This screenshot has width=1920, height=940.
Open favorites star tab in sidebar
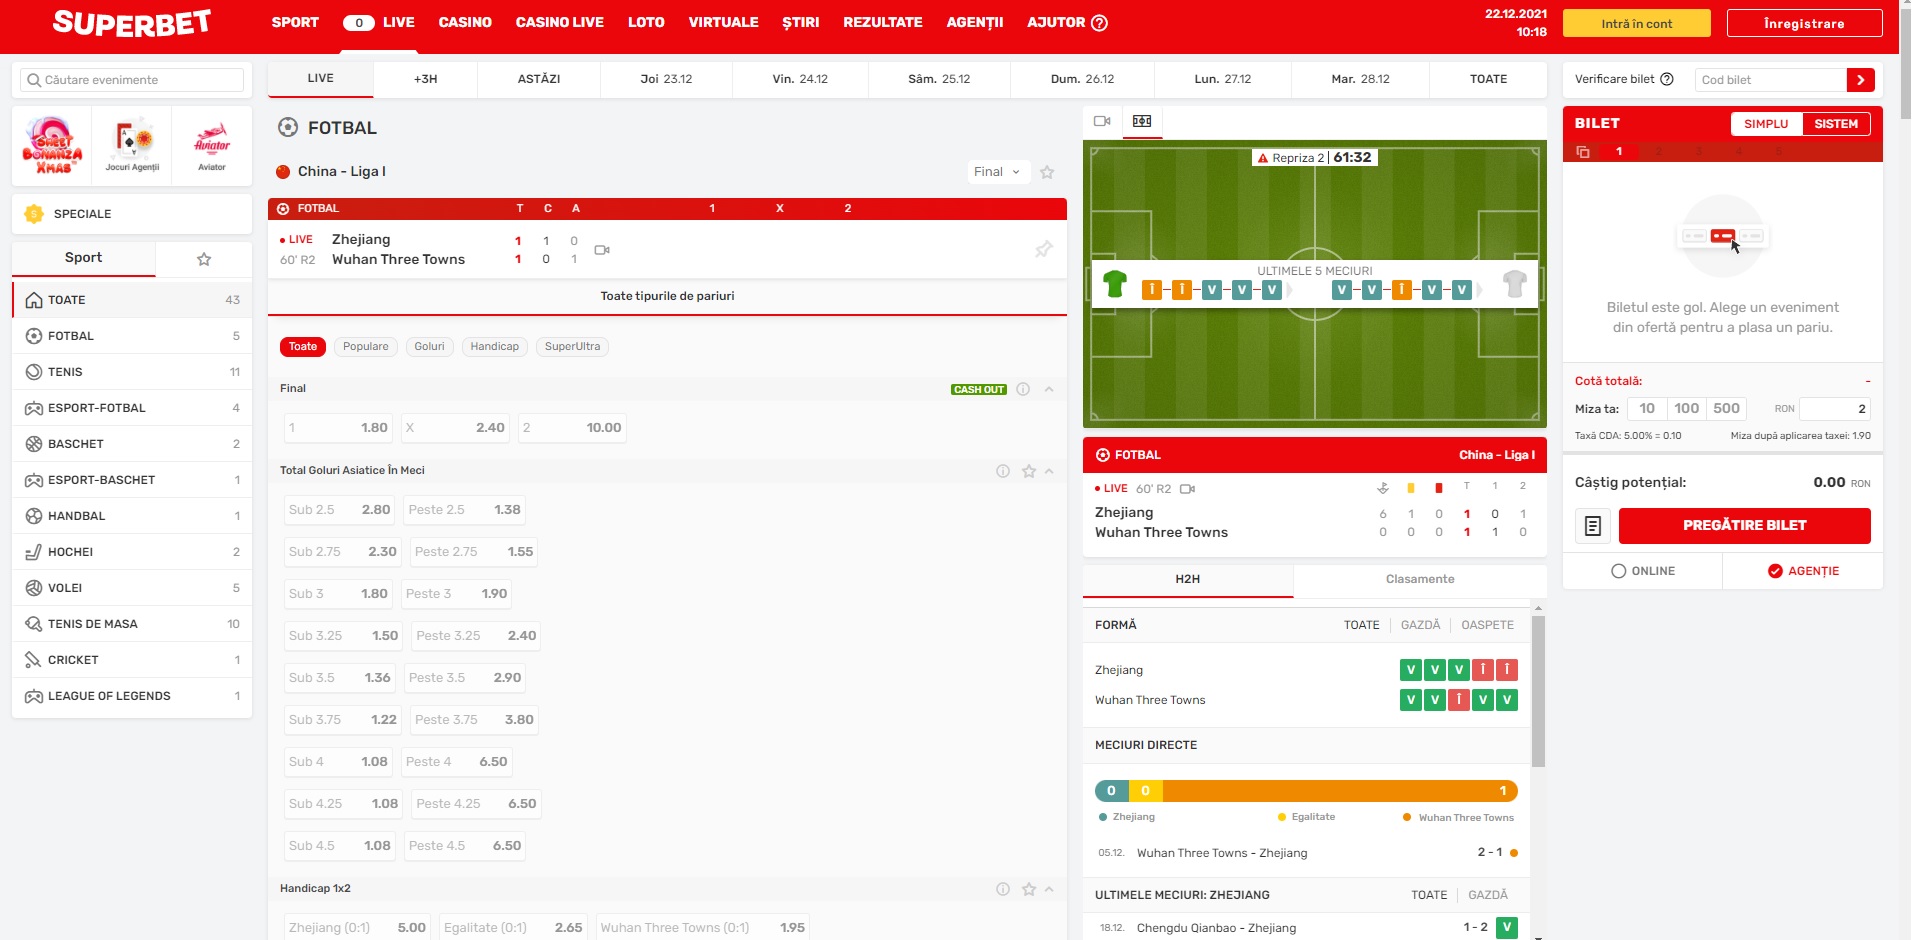tap(204, 259)
